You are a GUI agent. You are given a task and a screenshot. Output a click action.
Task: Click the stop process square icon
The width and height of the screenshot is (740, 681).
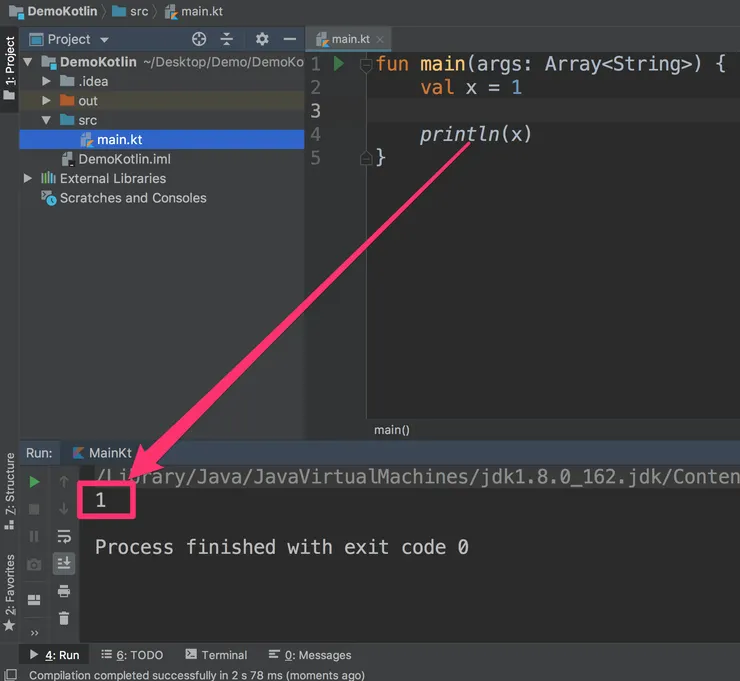pyautogui.click(x=34, y=509)
